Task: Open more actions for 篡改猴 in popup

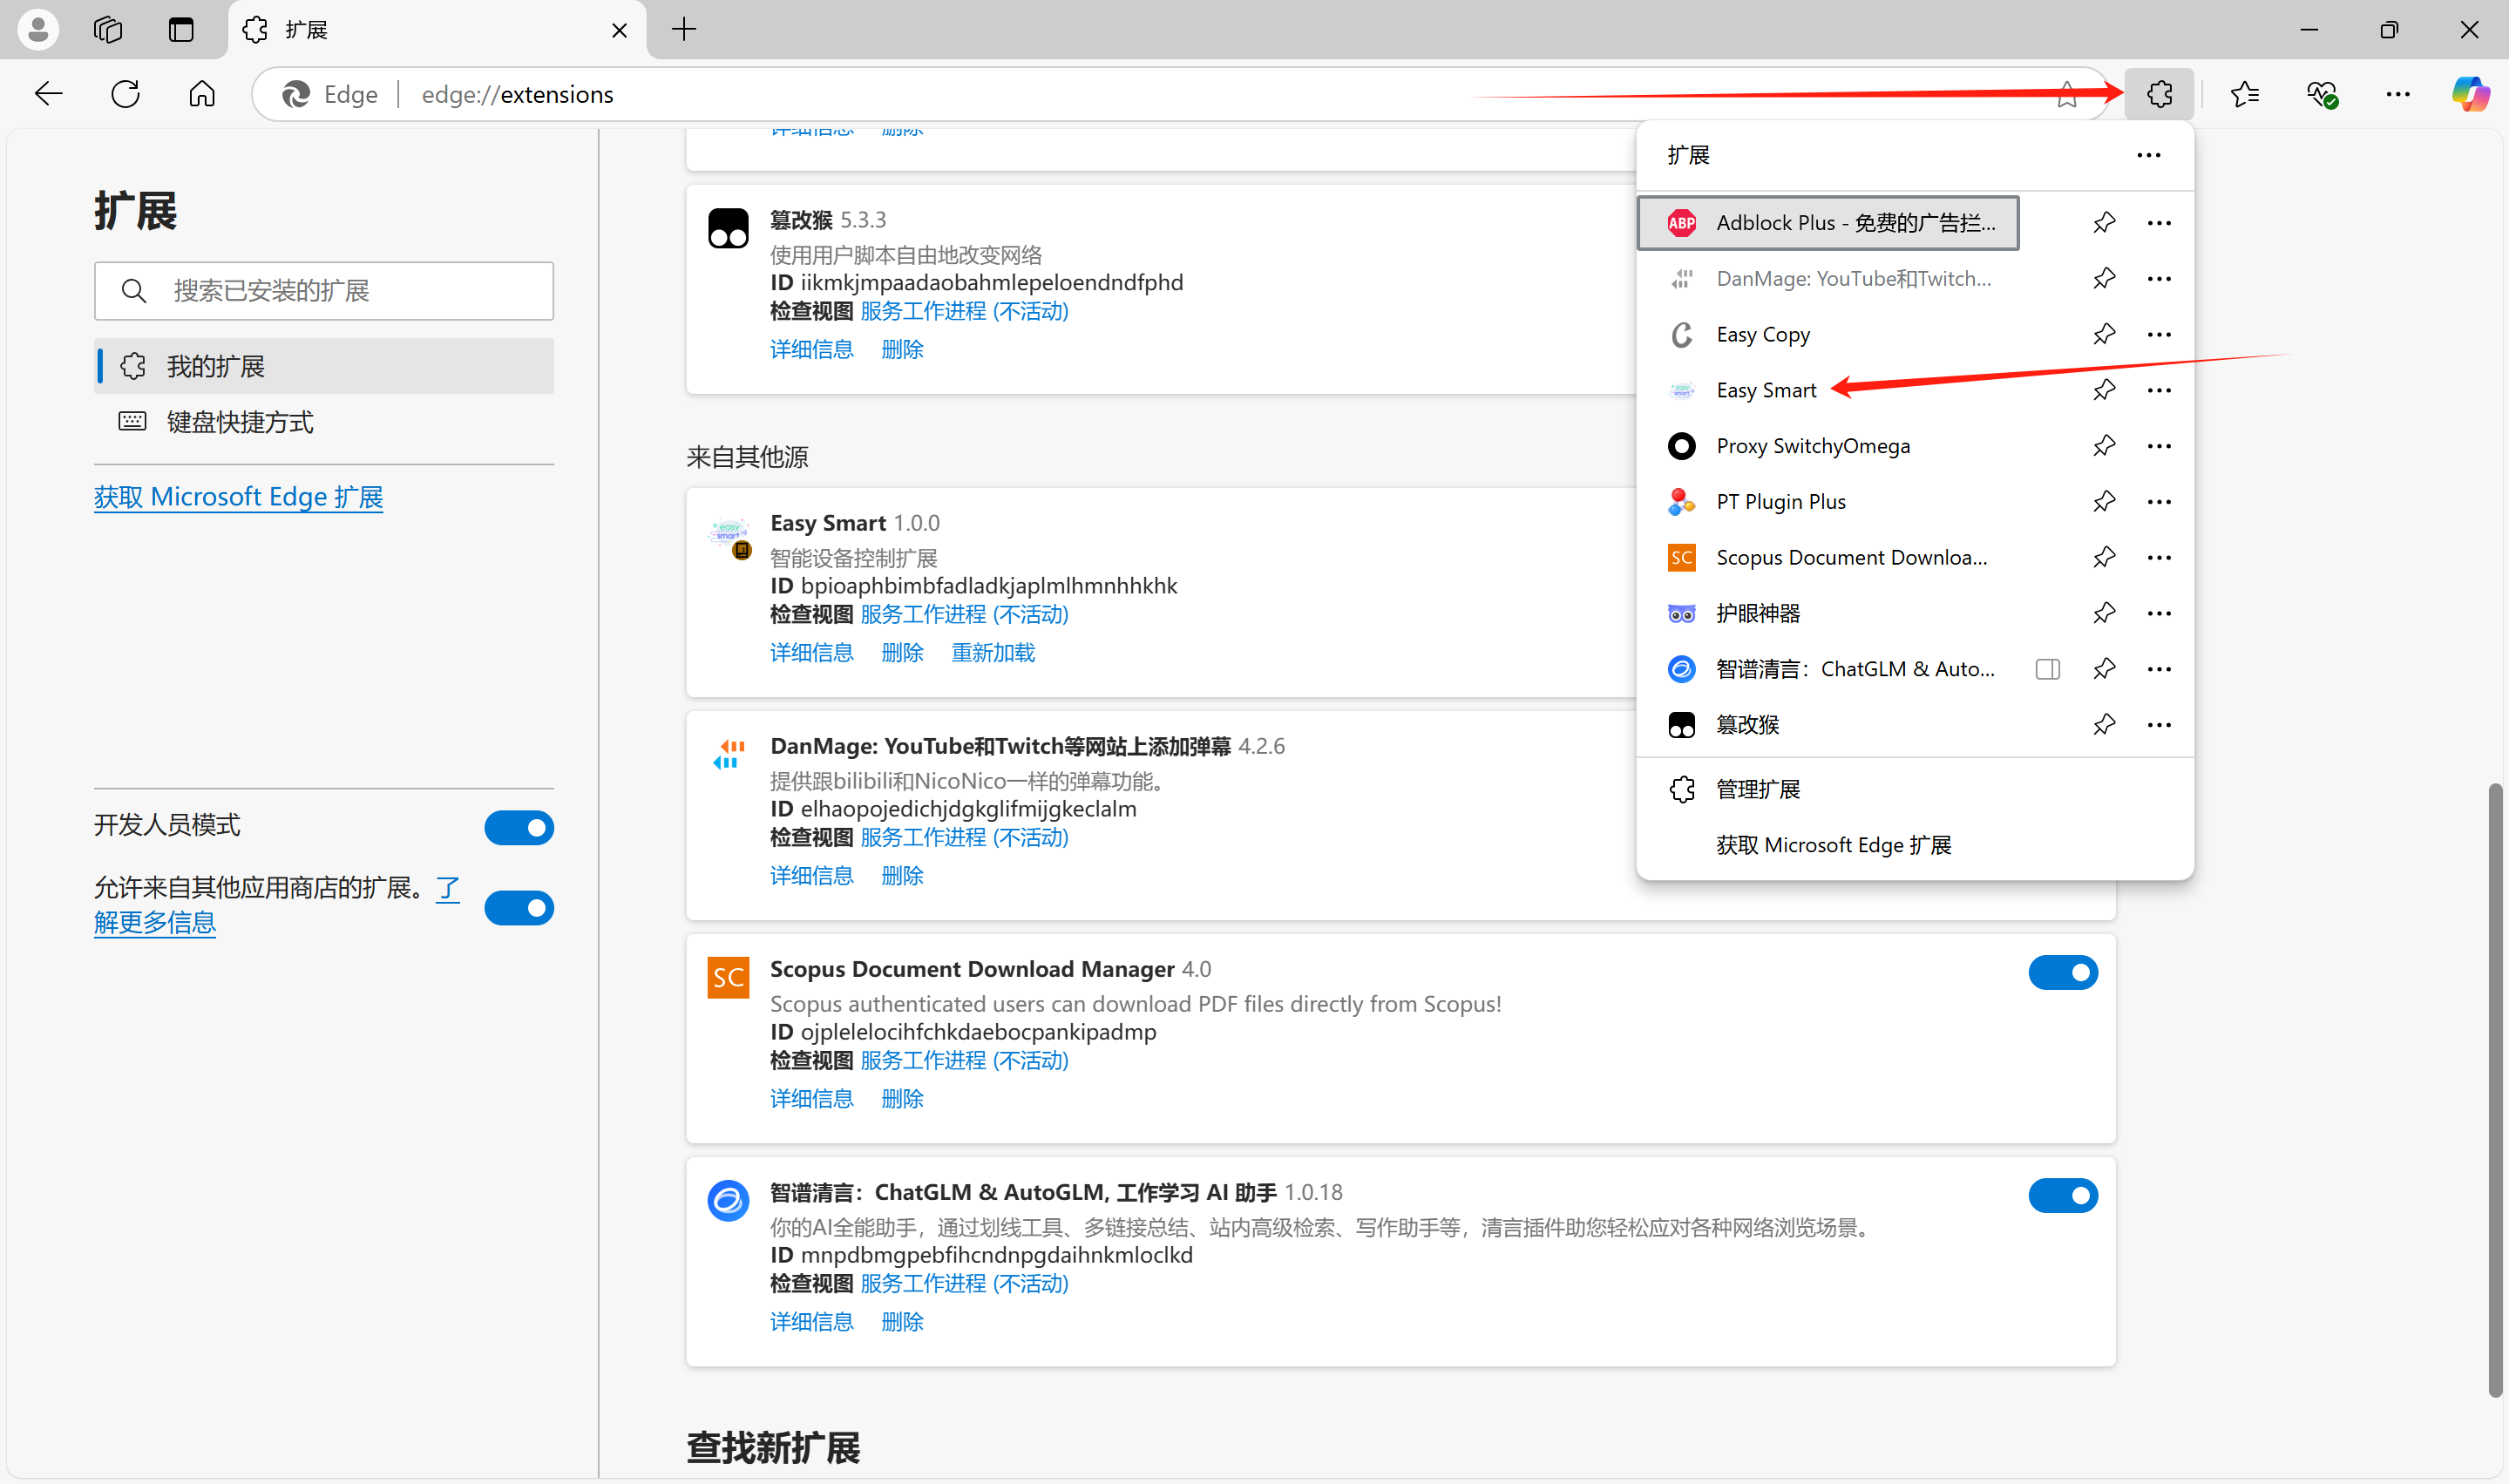Action: tap(2159, 724)
